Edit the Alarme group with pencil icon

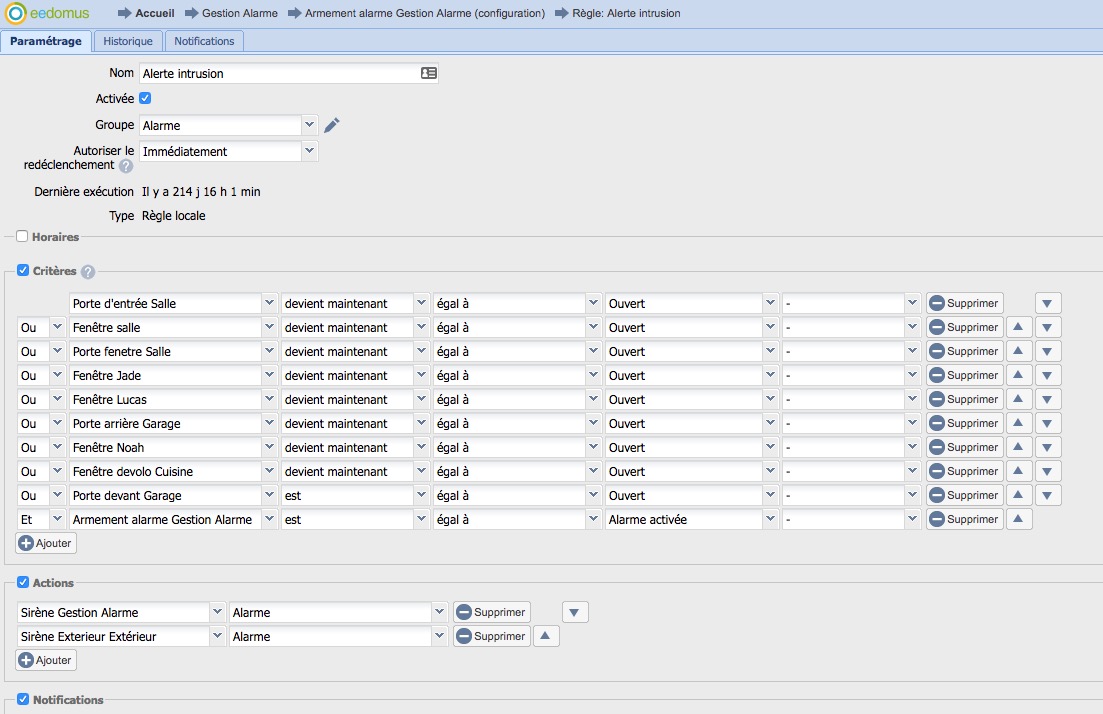point(332,125)
